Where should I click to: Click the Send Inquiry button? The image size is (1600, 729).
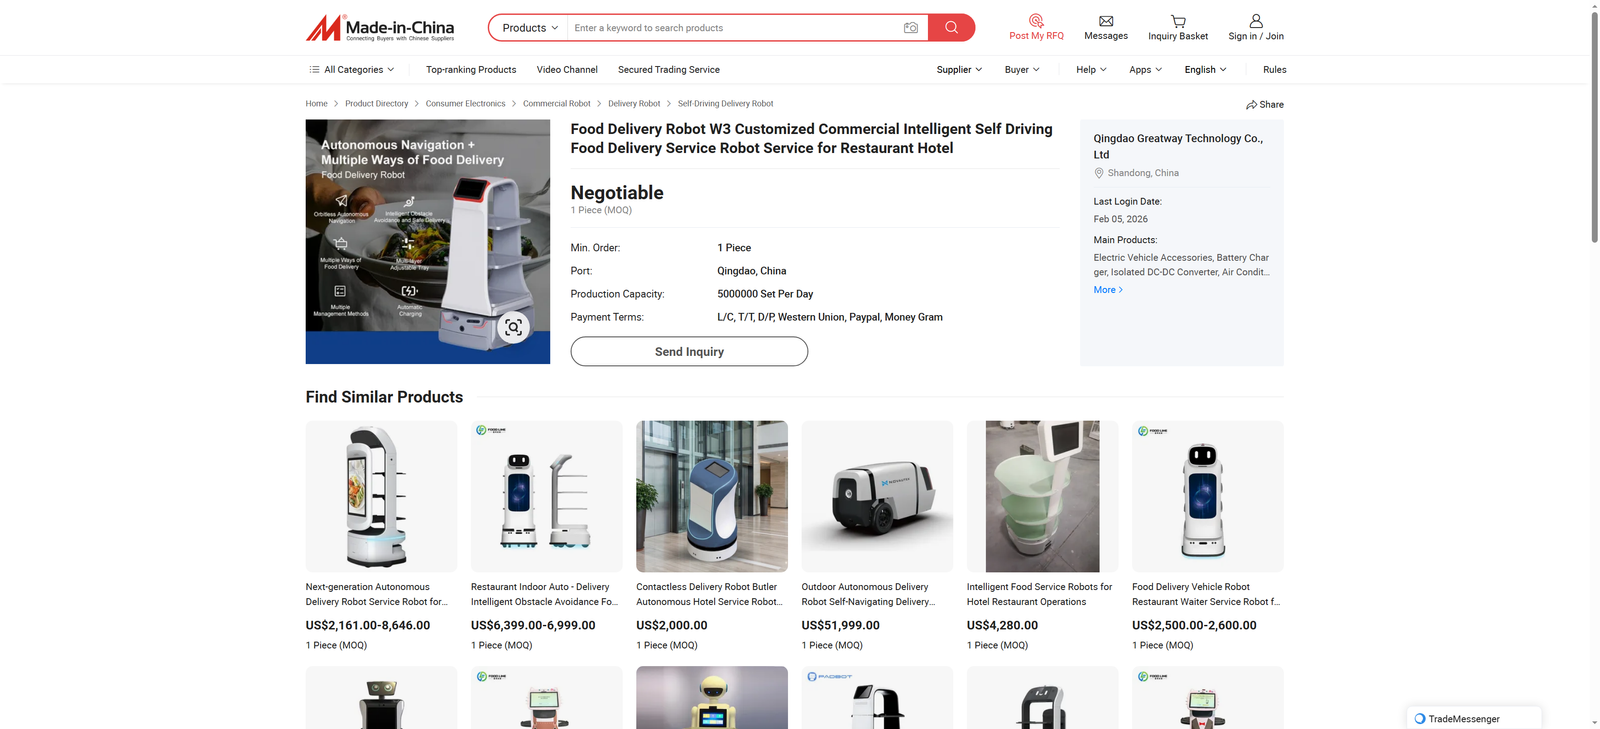click(x=689, y=352)
